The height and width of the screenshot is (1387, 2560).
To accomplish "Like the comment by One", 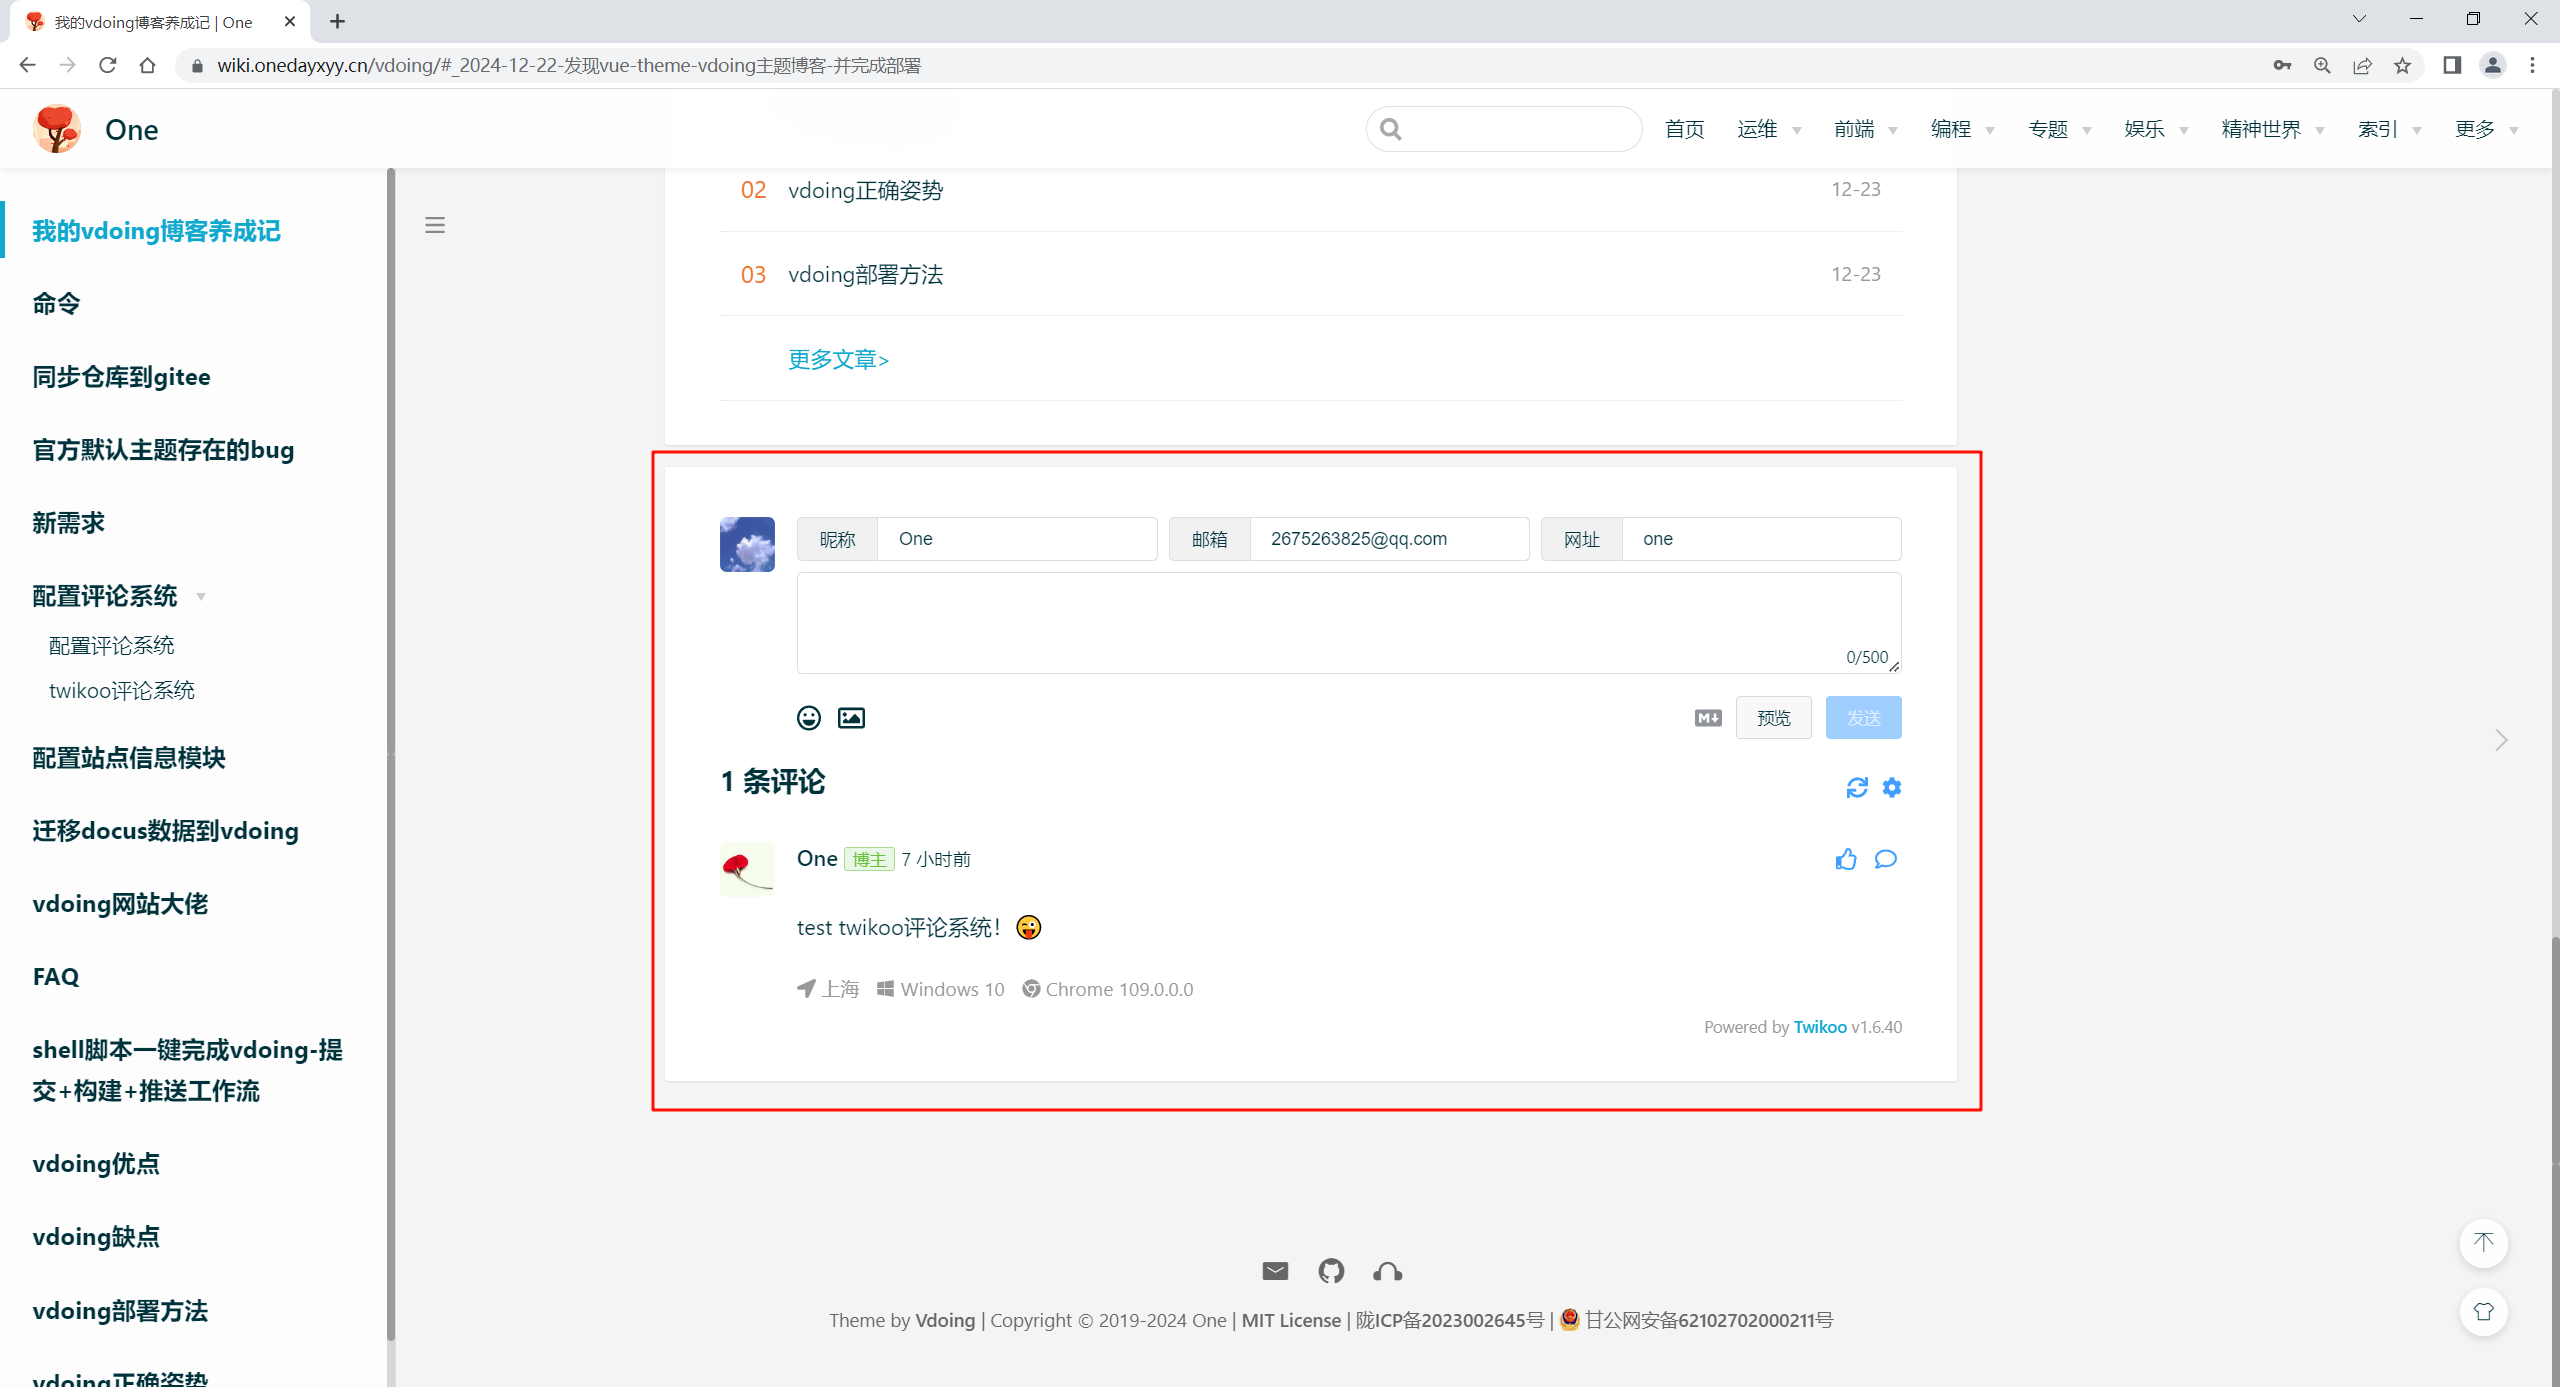I will [x=1846, y=859].
